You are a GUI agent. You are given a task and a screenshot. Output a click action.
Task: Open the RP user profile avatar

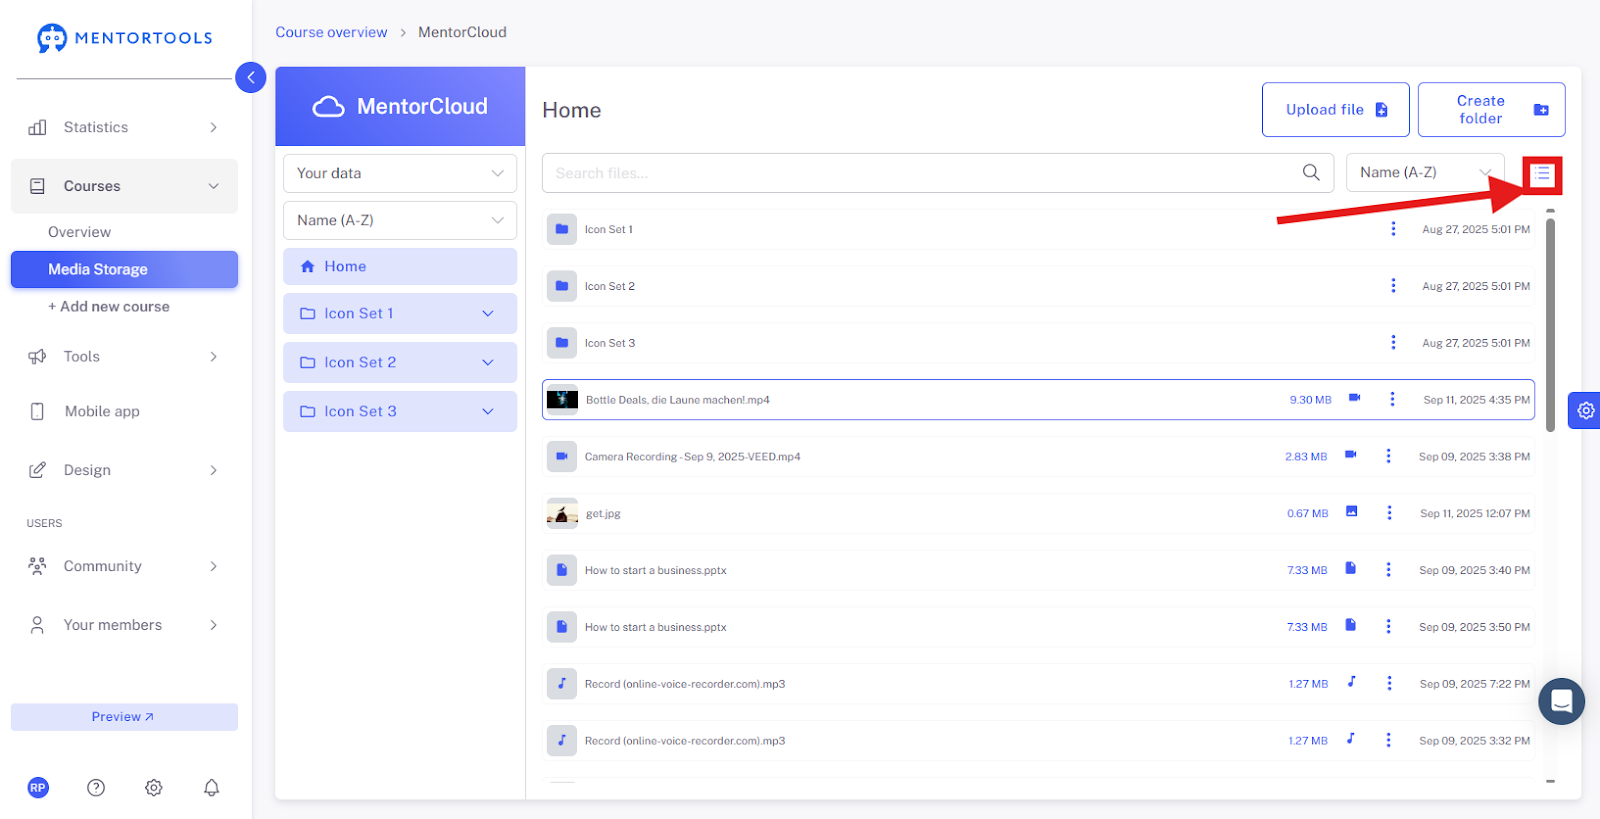tap(38, 788)
